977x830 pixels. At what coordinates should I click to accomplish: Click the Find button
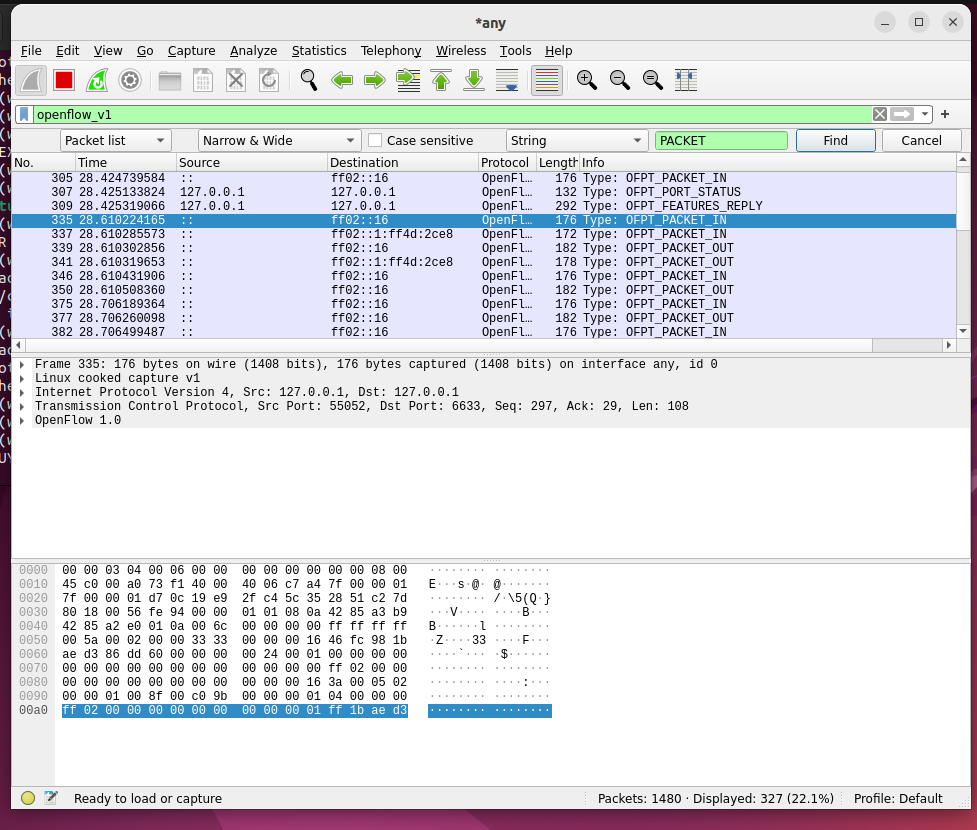coord(836,141)
